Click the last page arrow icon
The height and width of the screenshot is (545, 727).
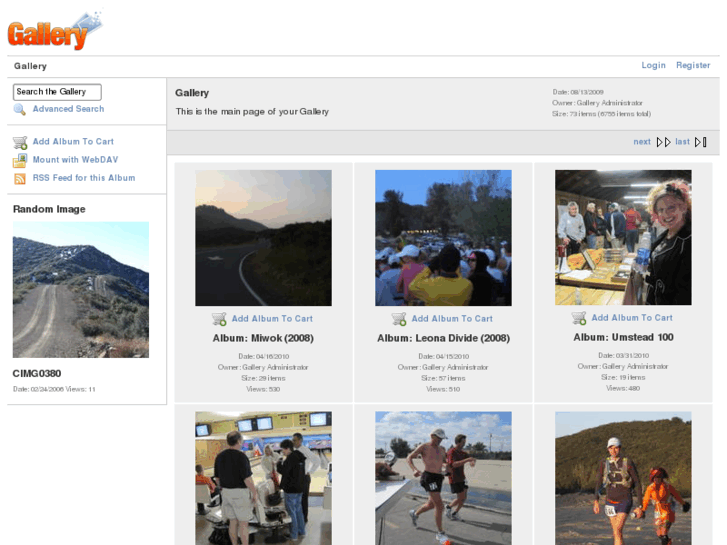coord(701,142)
